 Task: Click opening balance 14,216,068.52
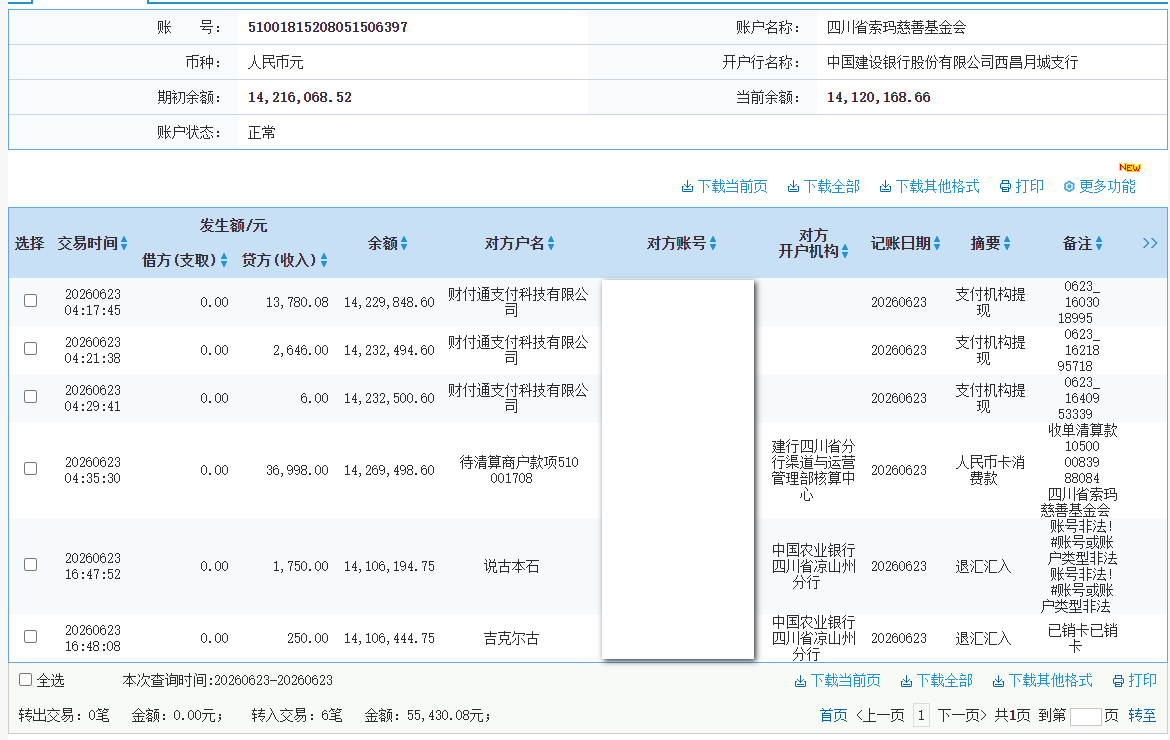[x=299, y=97]
